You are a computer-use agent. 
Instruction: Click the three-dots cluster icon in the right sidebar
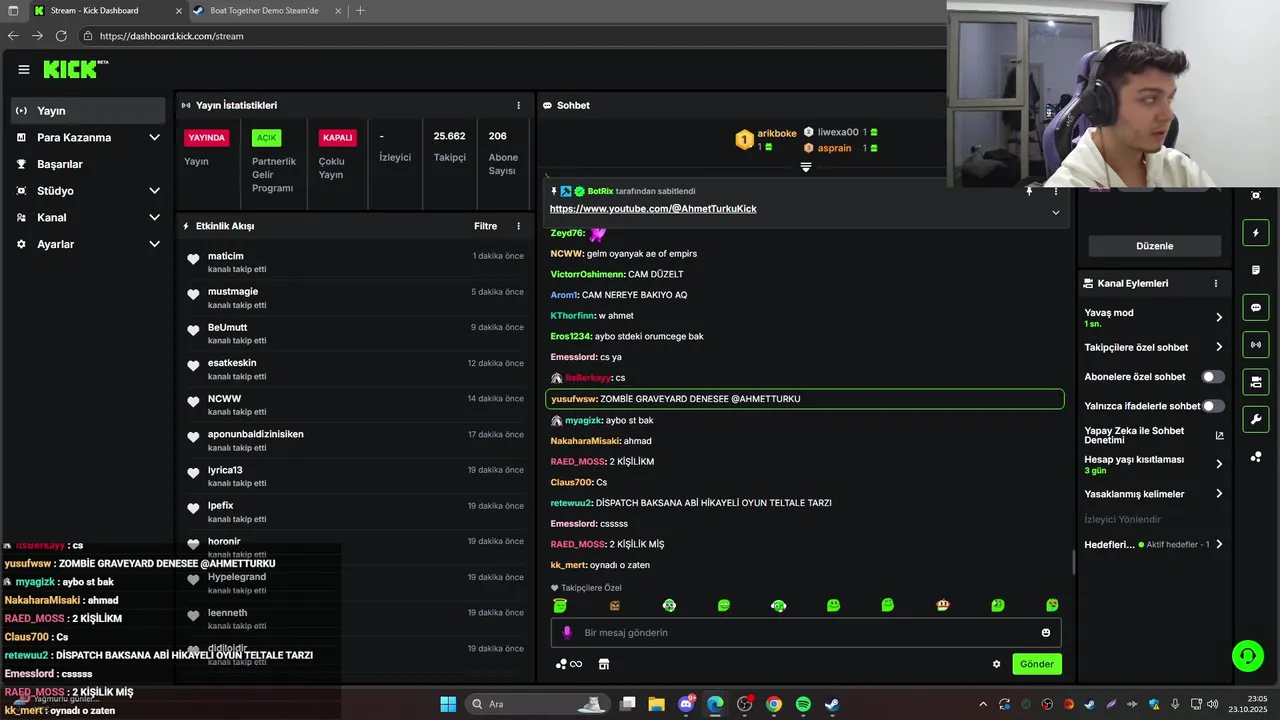1256,457
